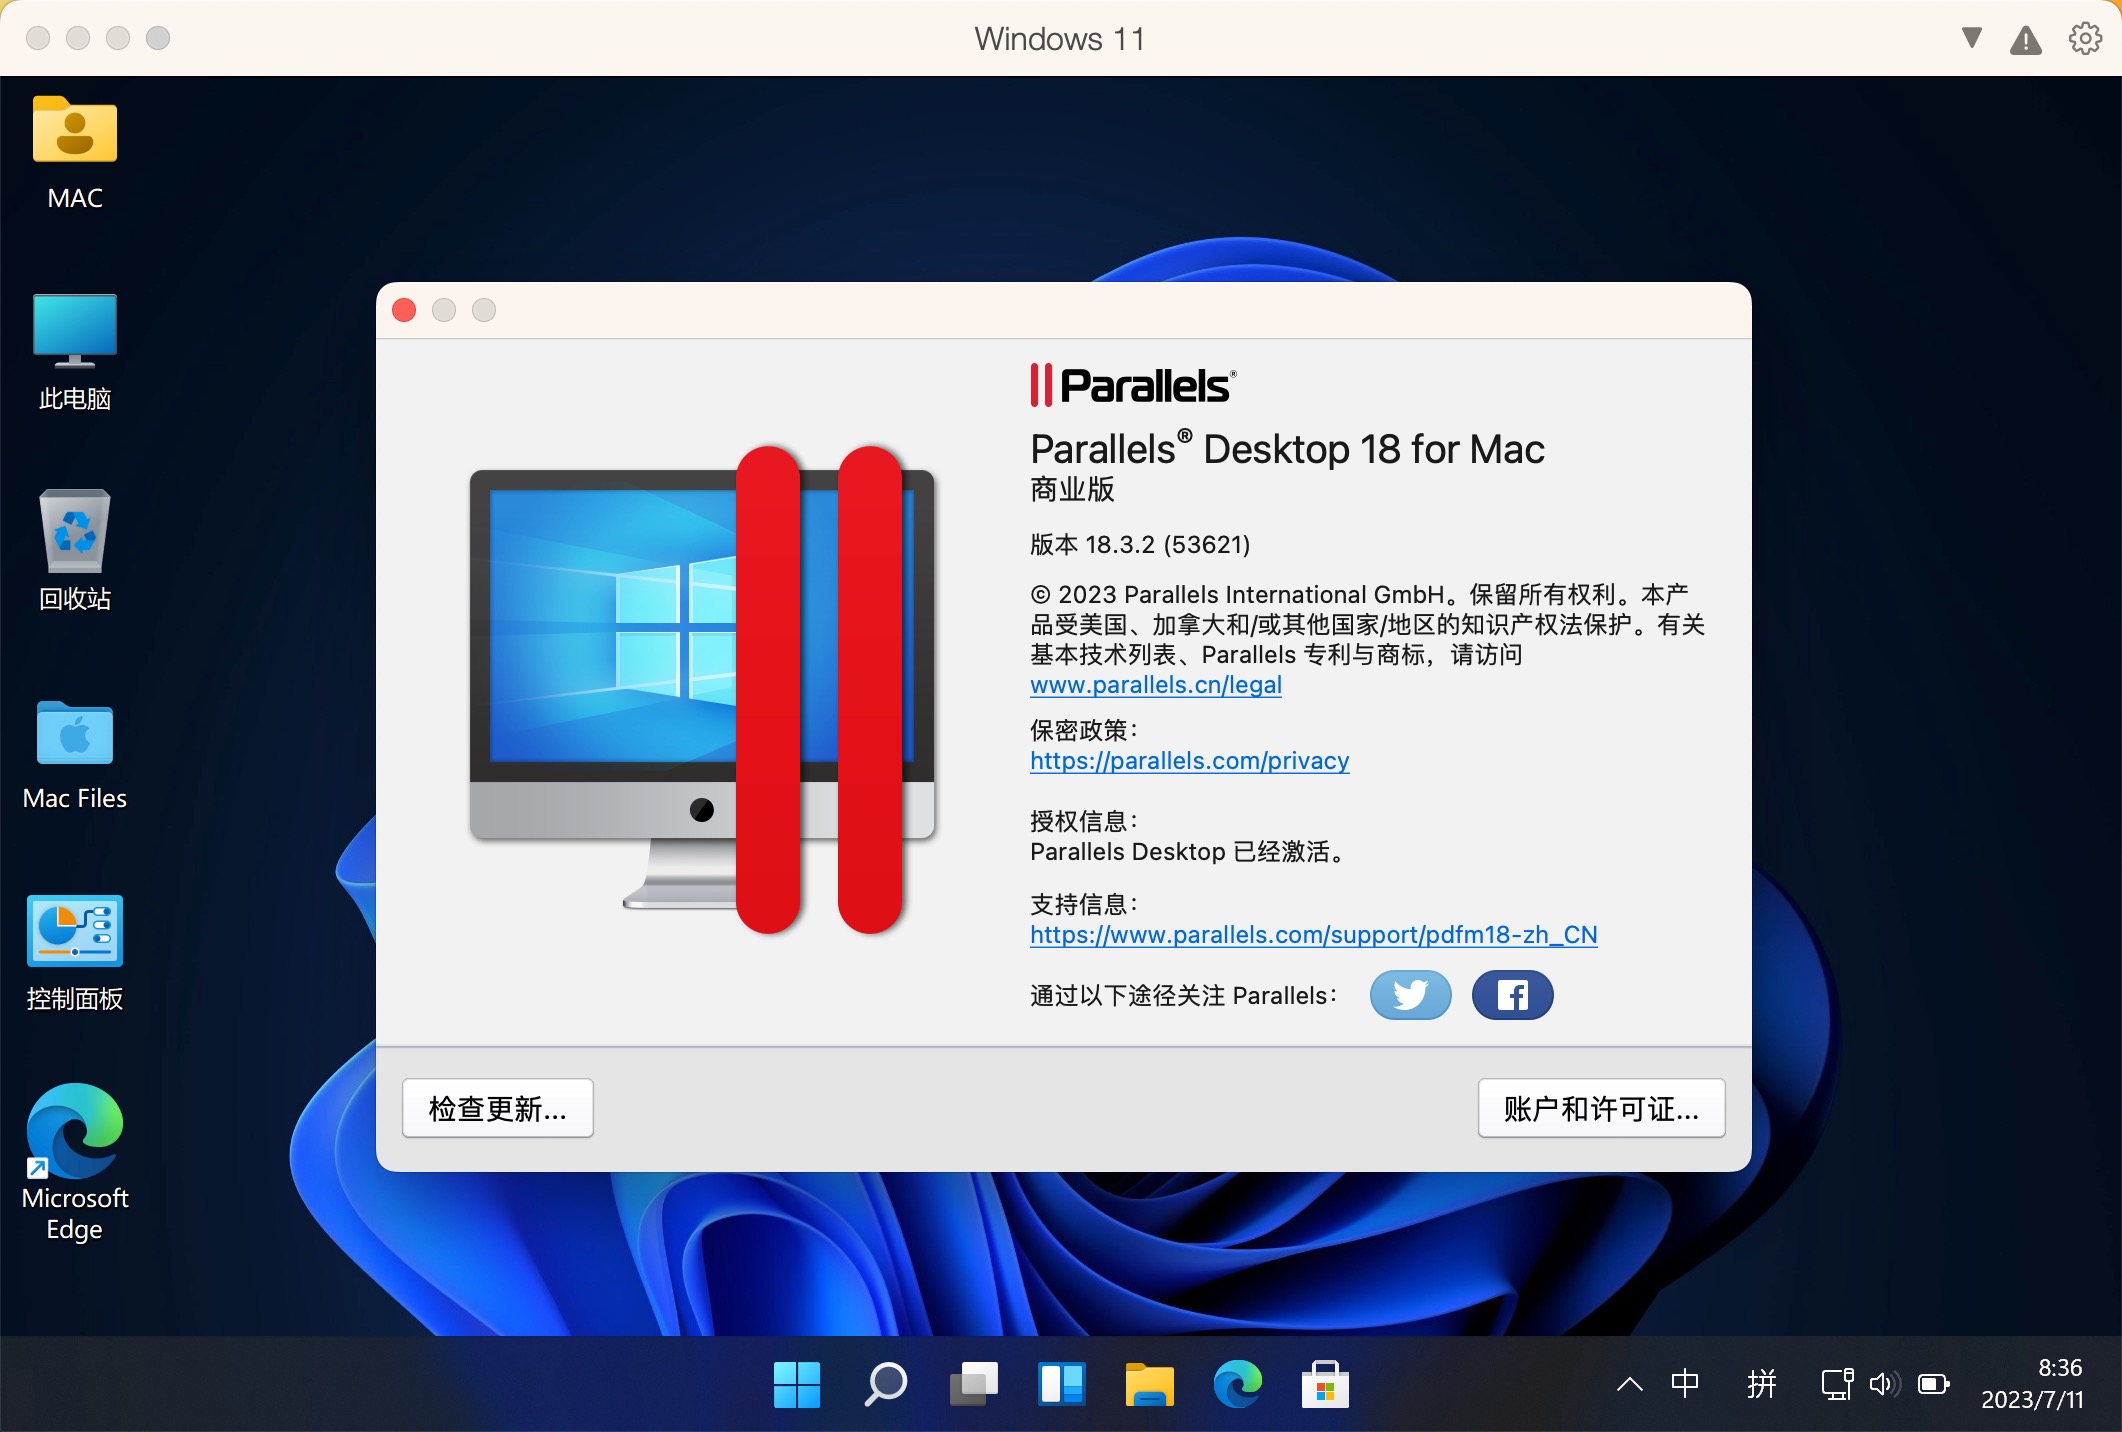Click the clock showing 8:36 and date
The width and height of the screenshot is (2122, 1432).
[2033, 1384]
